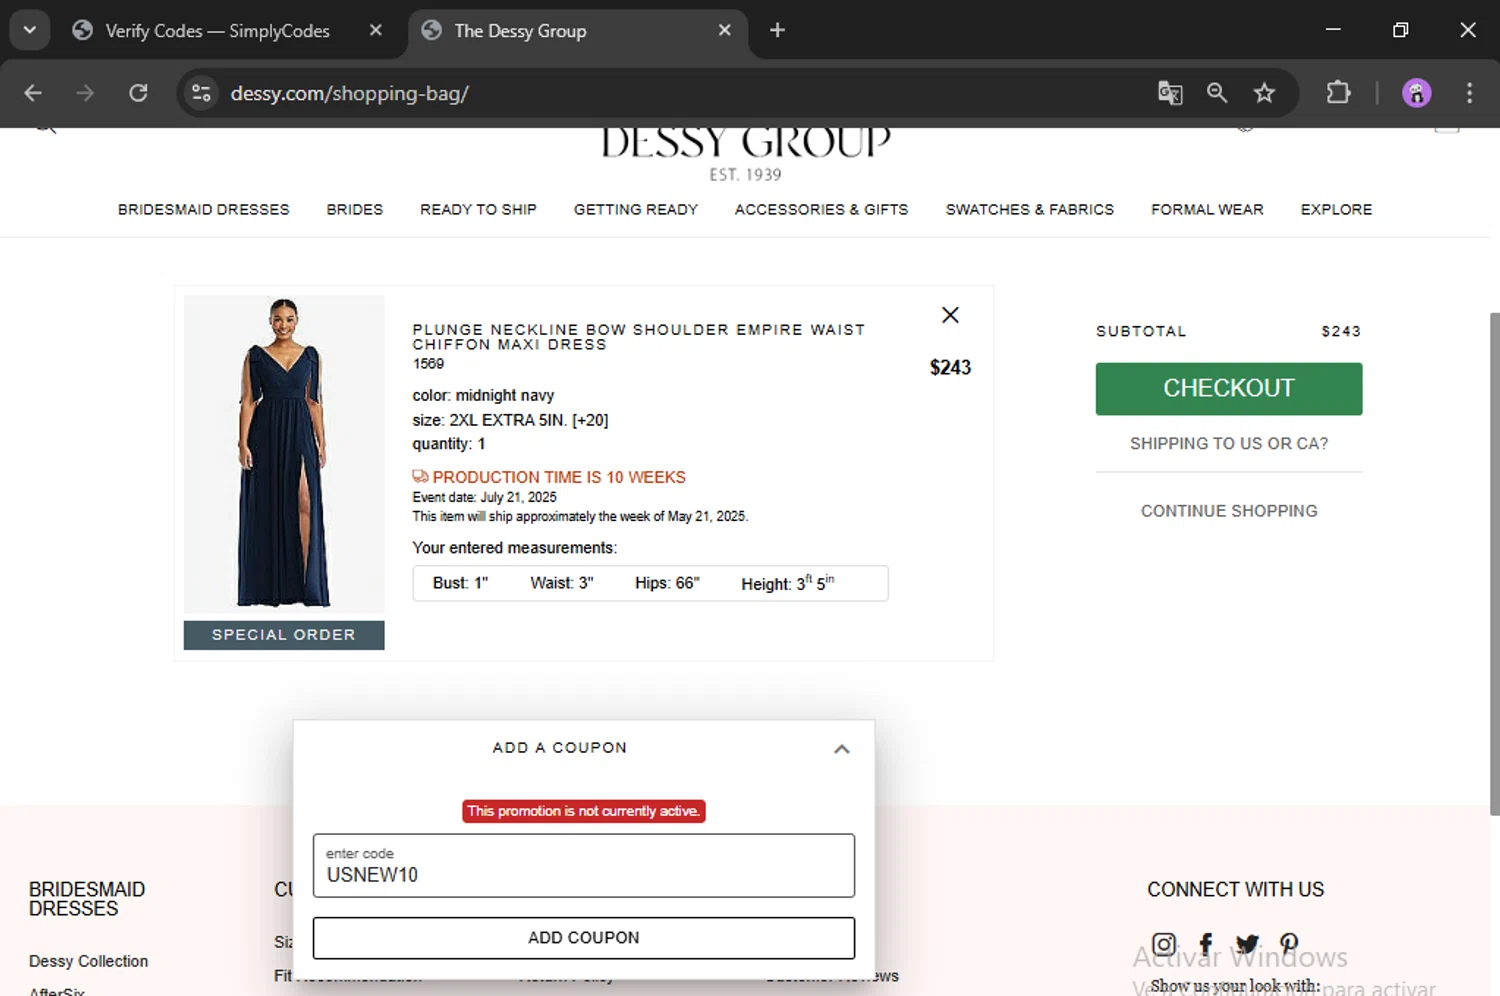Restore down the browser window
Image resolution: width=1500 pixels, height=996 pixels.
(x=1400, y=30)
